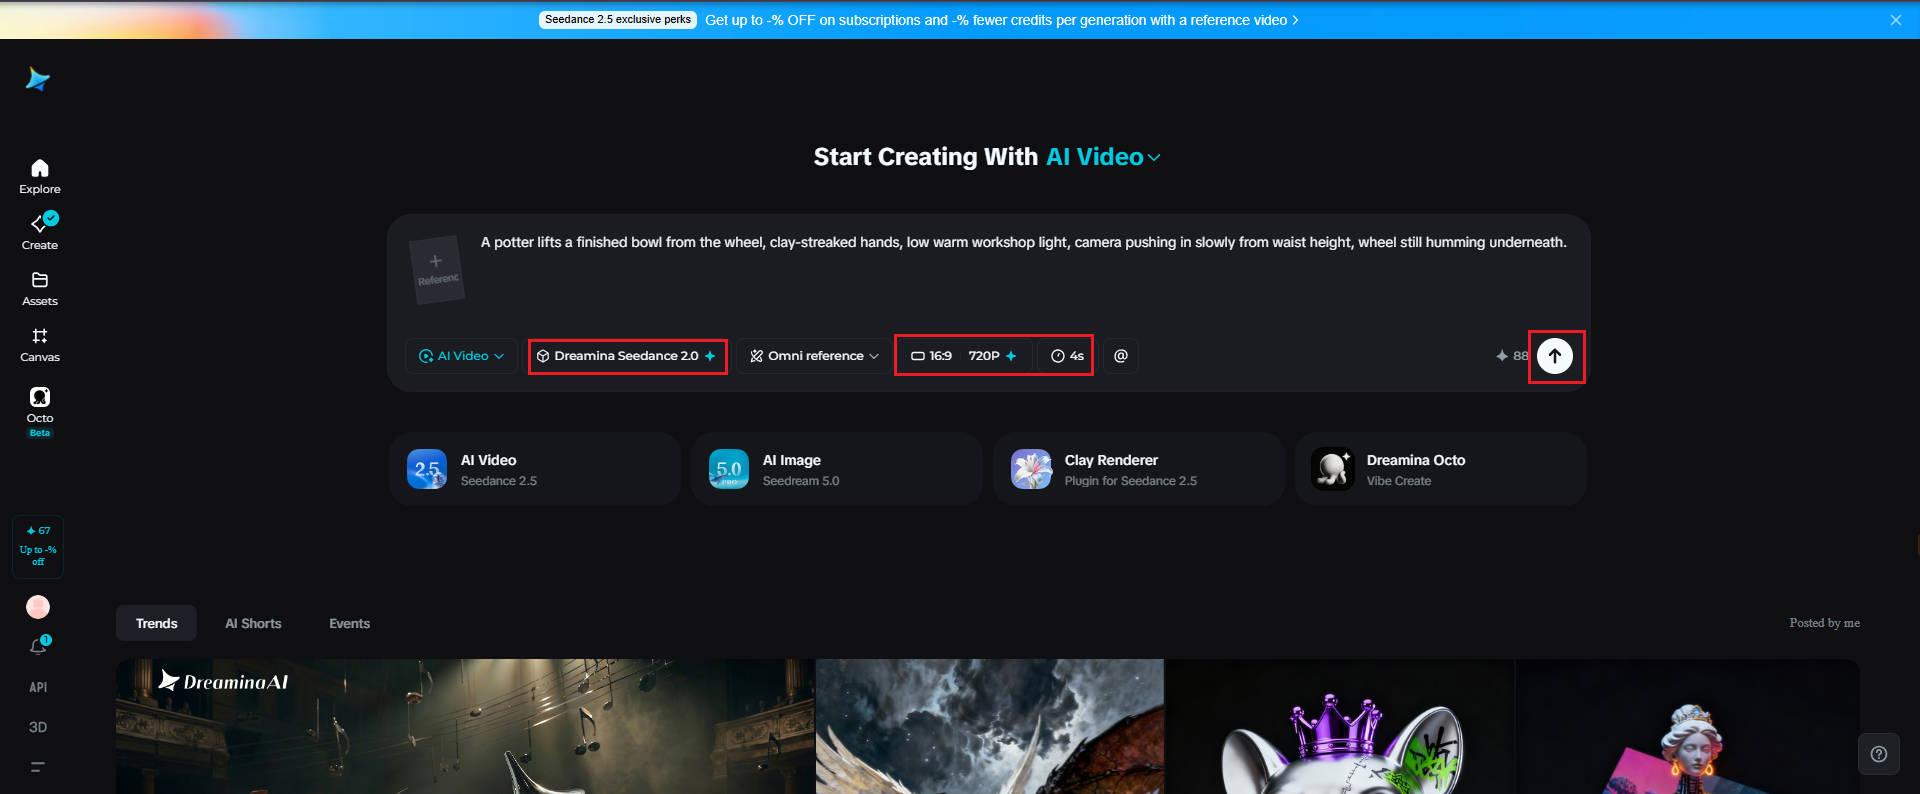Expand the AI Video heading dropdown
This screenshot has height=794, width=1920.
[1104, 157]
